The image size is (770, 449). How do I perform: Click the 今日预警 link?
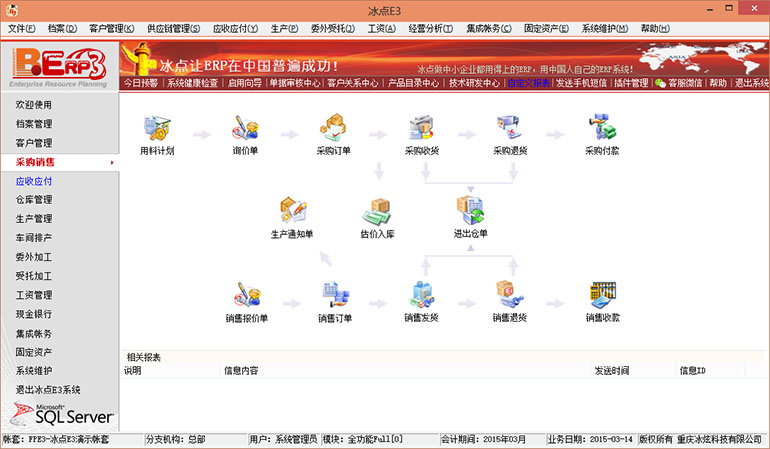[x=140, y=83]
